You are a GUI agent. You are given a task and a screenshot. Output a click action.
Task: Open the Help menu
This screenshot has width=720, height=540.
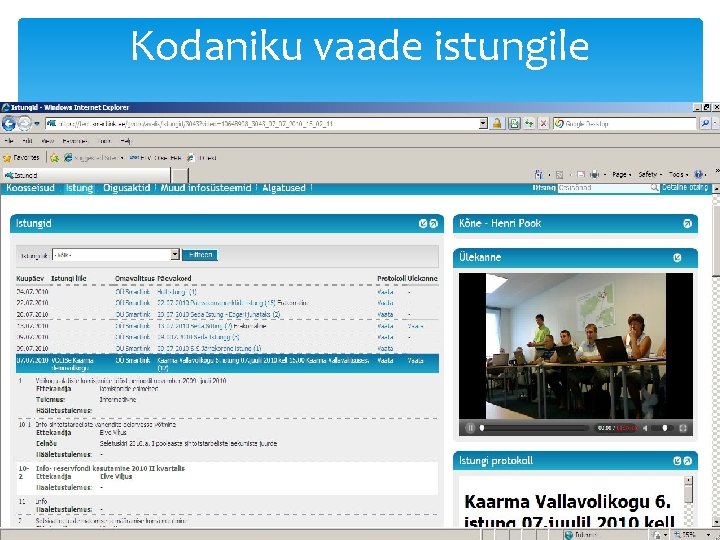click(x=126, y=141)
